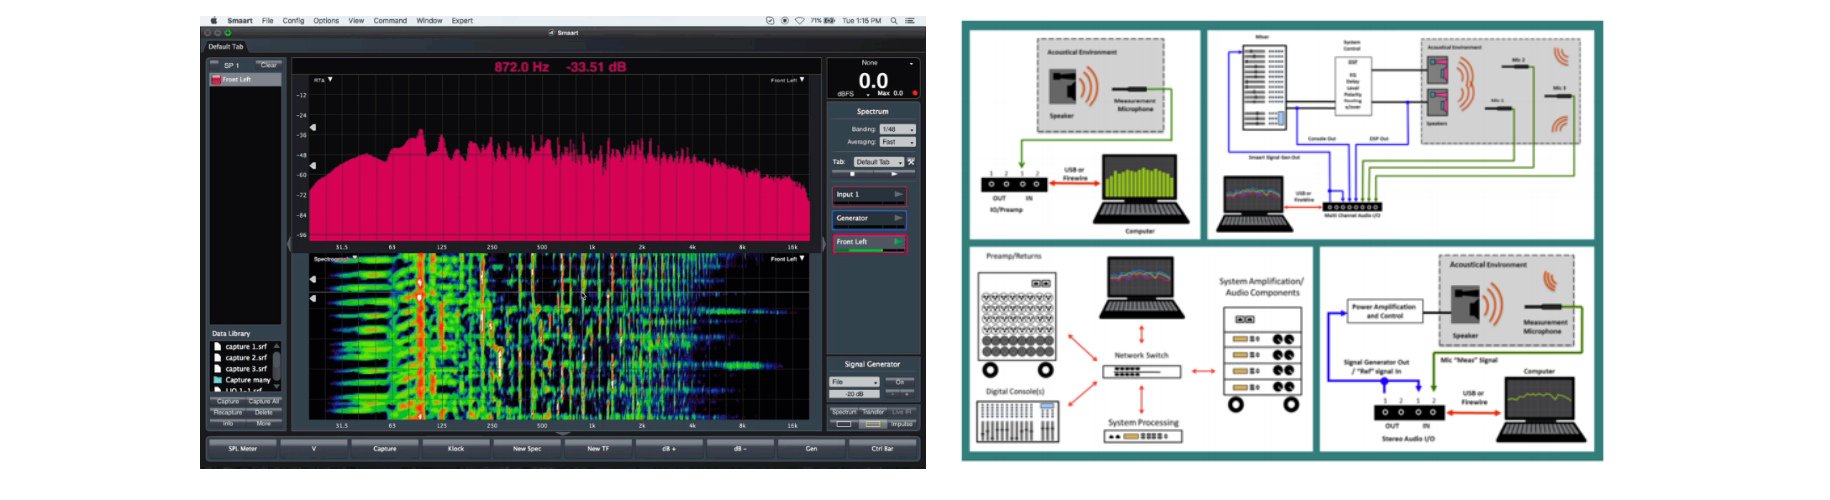Click the stop all measurements button
Screen dimensions: 1830x500
pos(852,174)
